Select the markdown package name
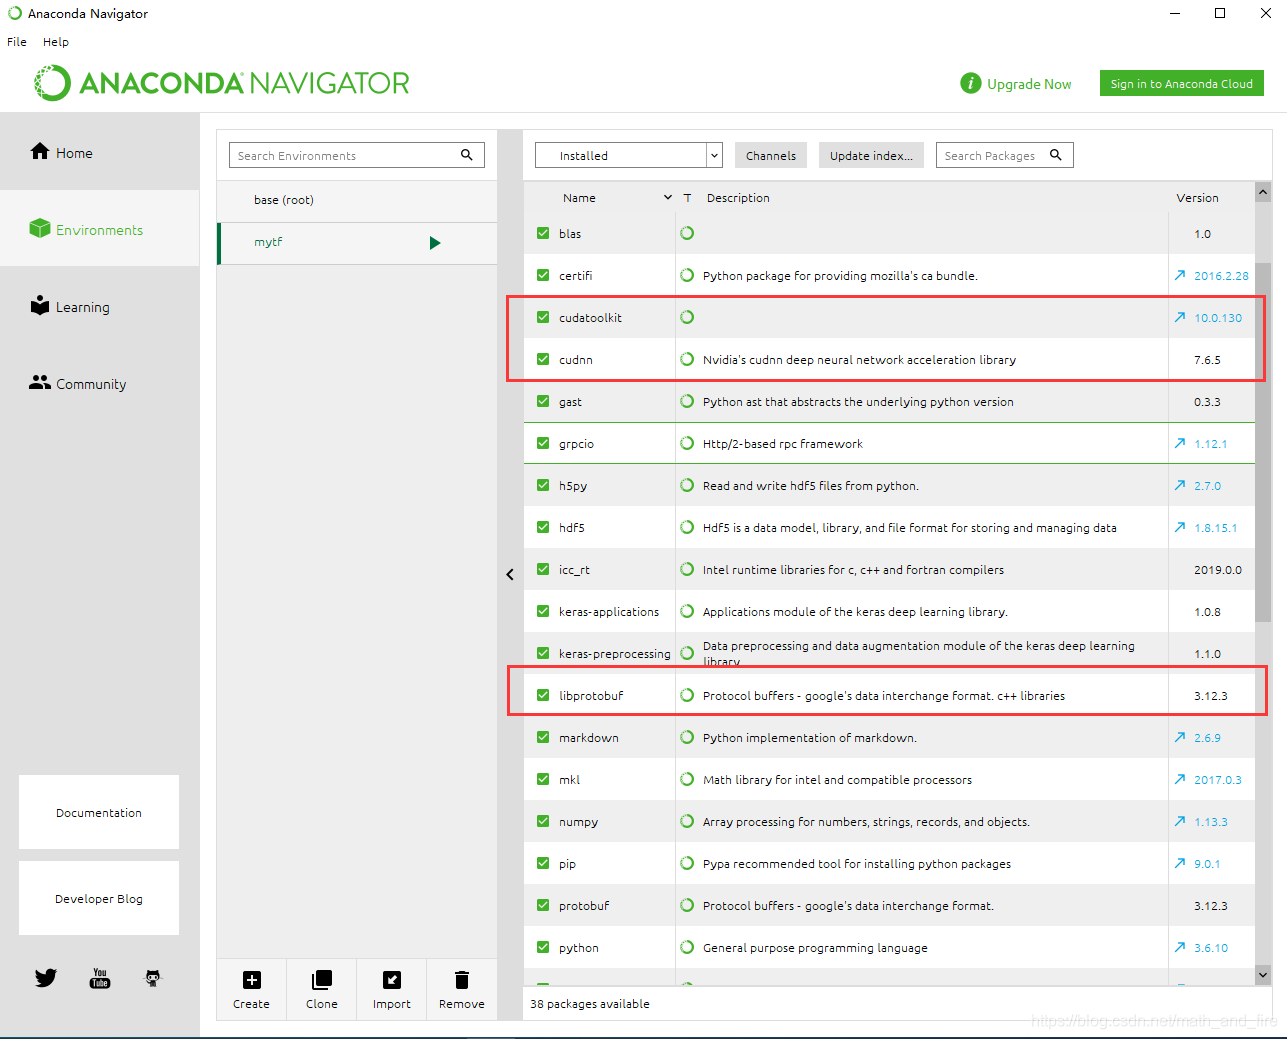Image resolution: width=1287 pixels, height=1039 pixels. click(589, 737)
